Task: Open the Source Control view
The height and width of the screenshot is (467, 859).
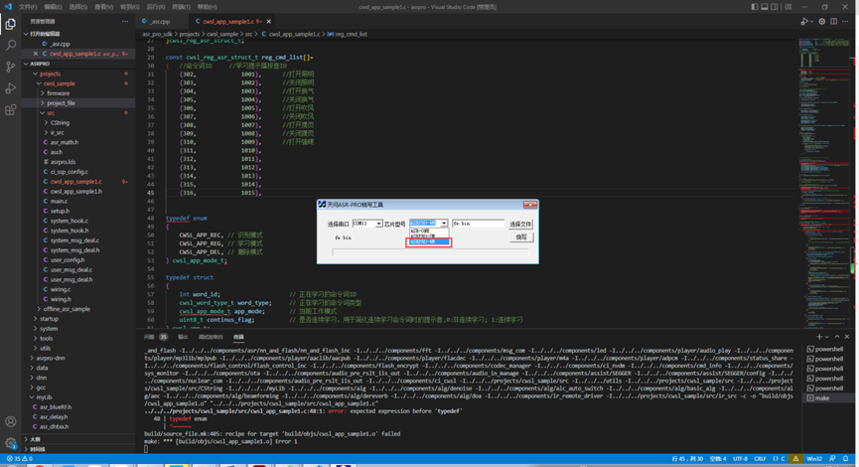Action: coord(10,67)
